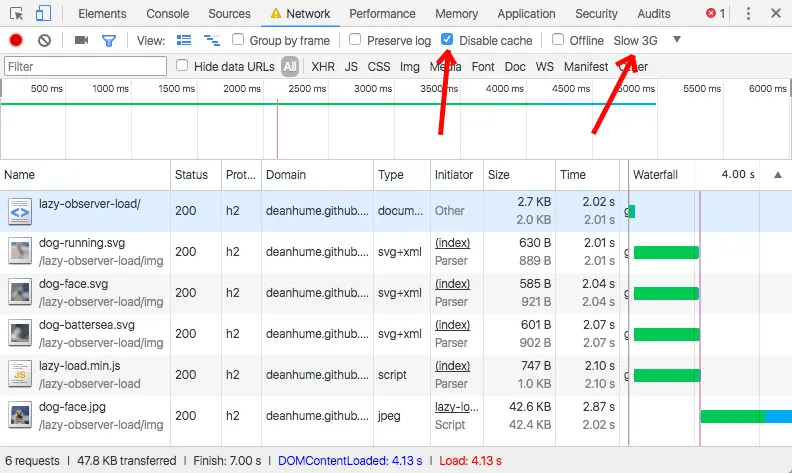Click the dog-battersea.svg thumbnail icon
Viewport: 792px width, 473px height.
(x=20, y=334)
